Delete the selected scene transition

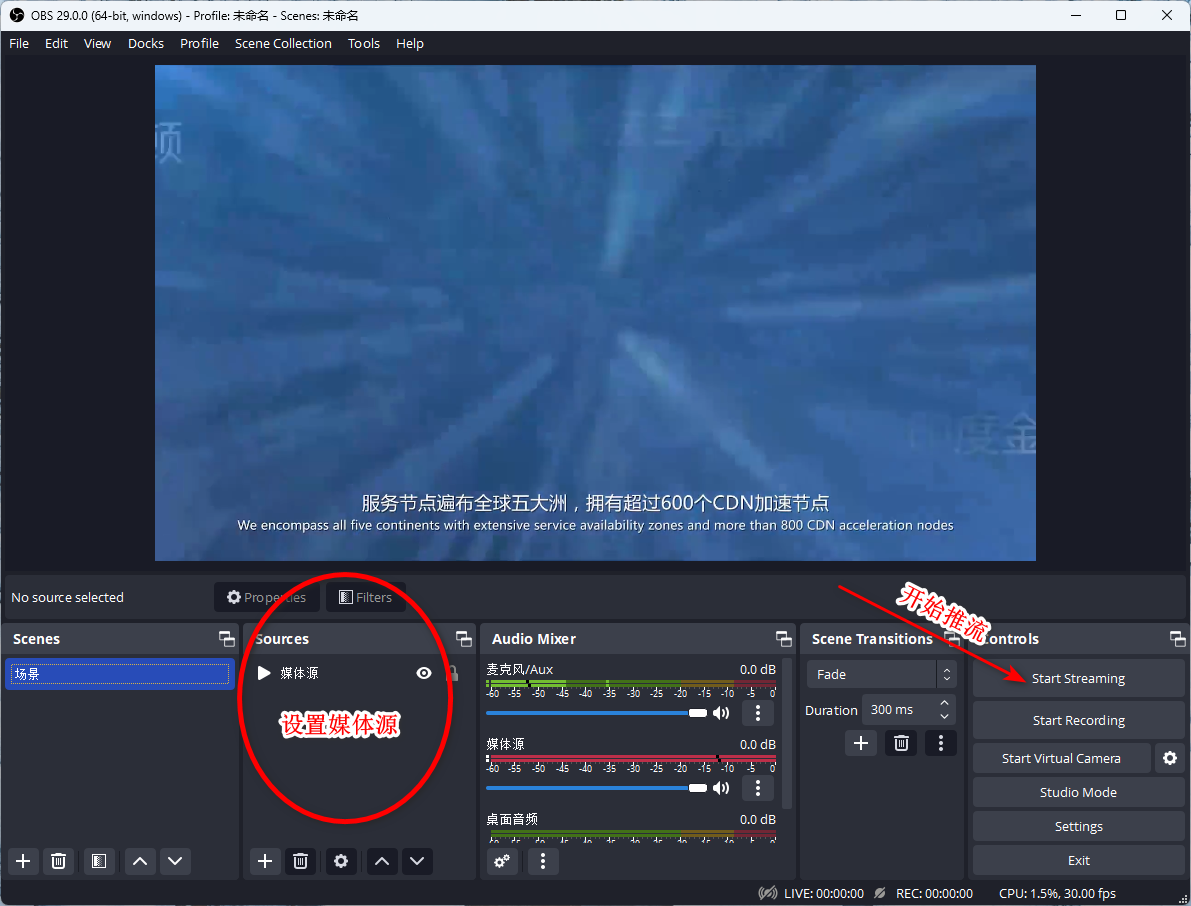coord(901,742)
